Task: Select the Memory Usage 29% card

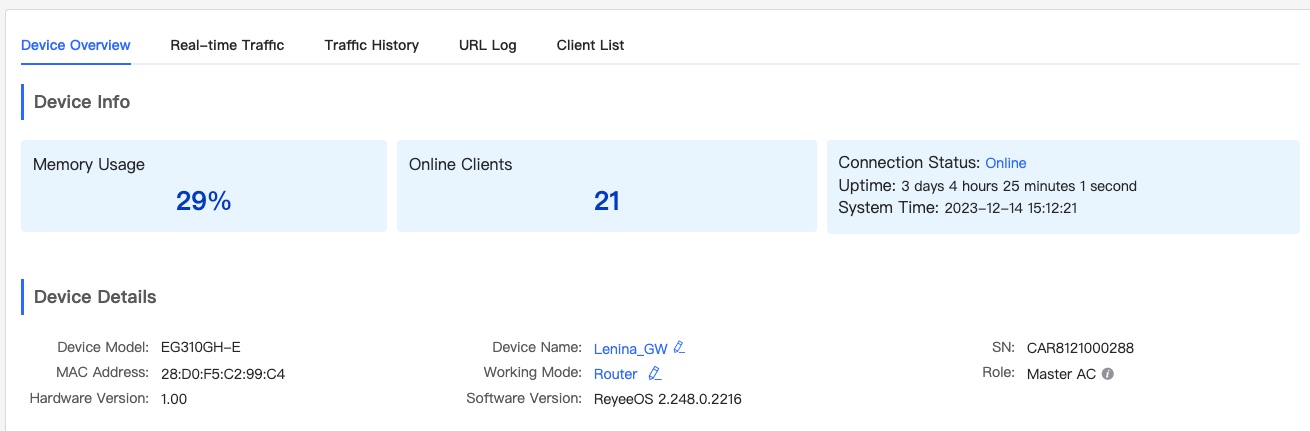Action: 204,186
